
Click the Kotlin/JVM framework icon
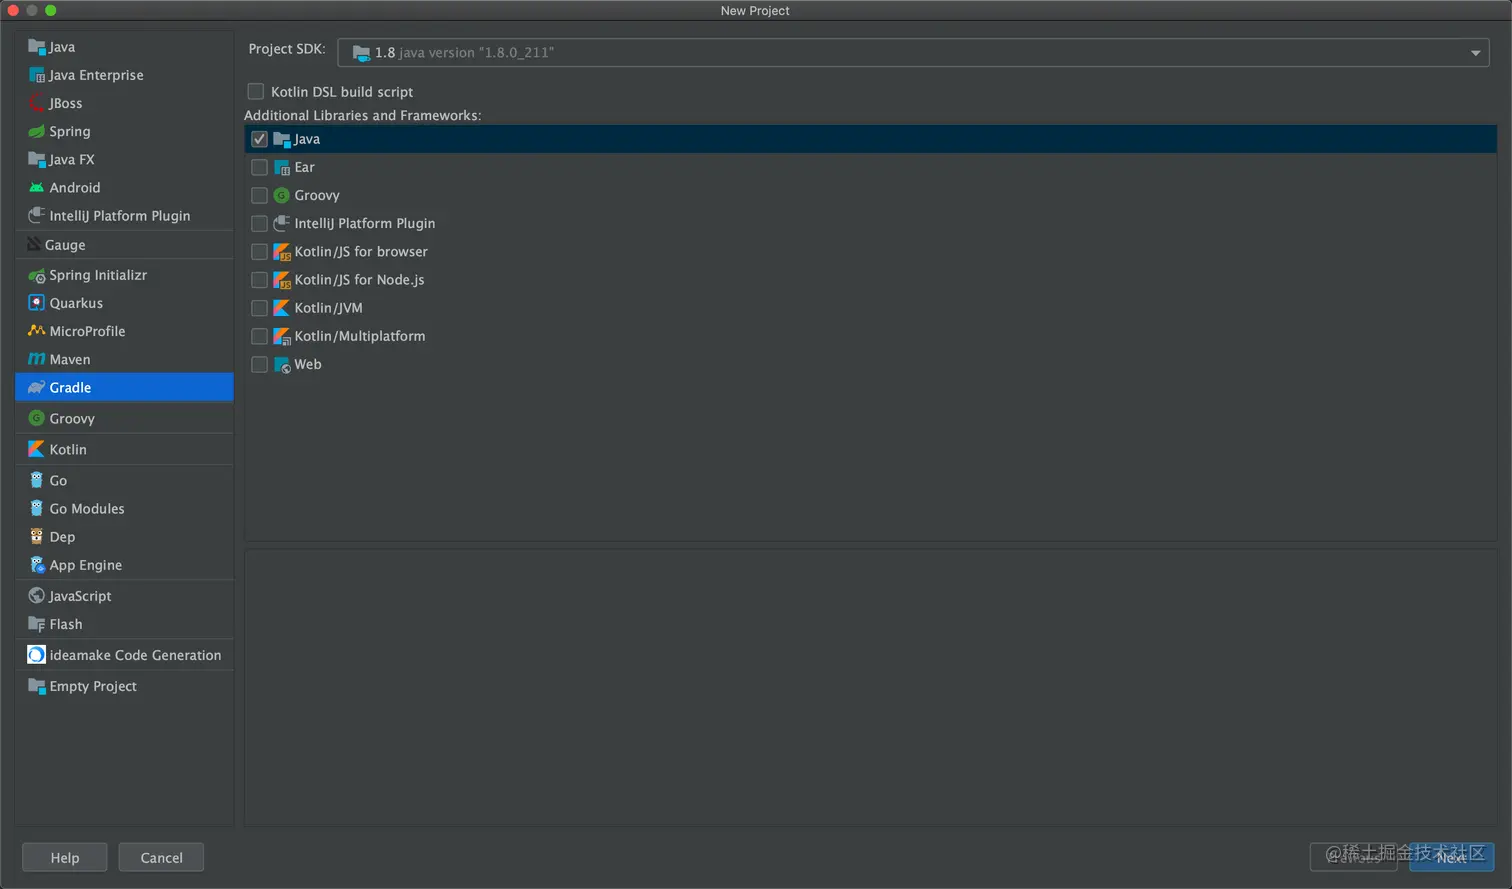[282, 308]
